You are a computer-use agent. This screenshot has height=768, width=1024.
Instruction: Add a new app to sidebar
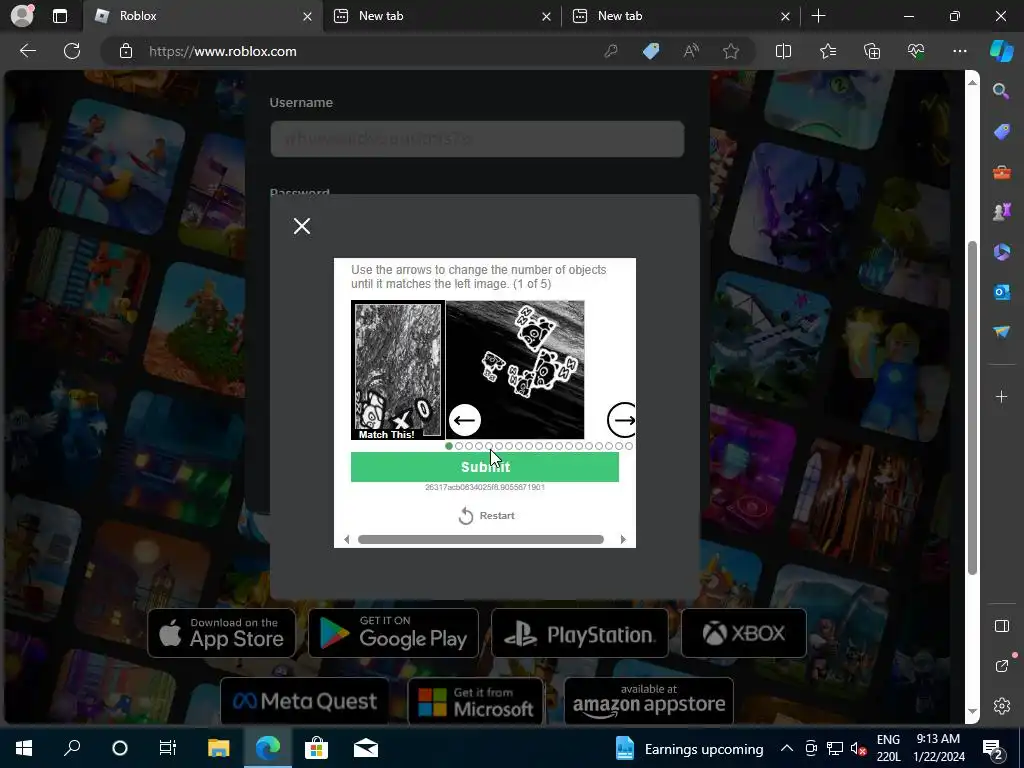1001,396
